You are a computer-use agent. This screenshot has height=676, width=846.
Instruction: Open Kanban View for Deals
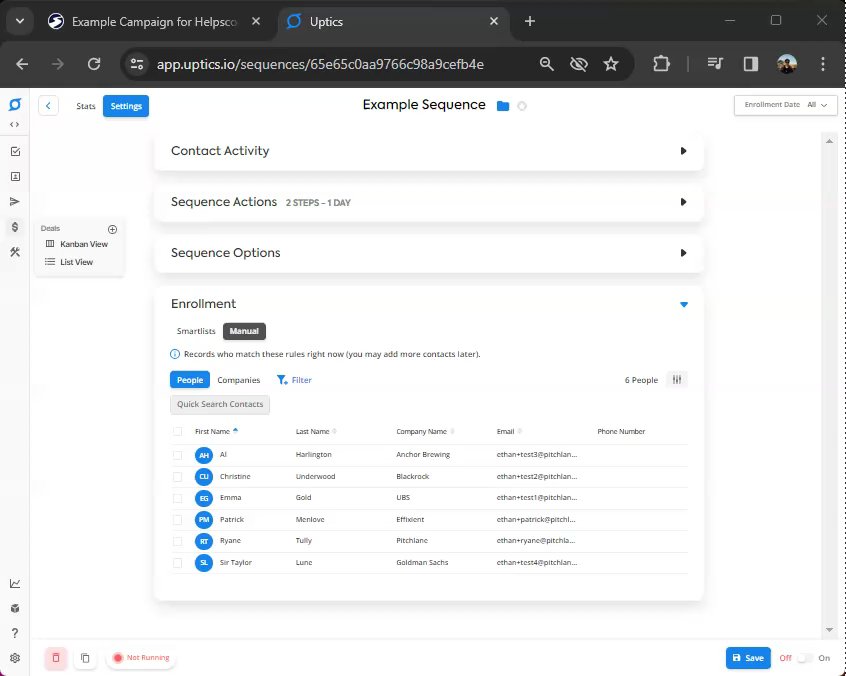77,244
